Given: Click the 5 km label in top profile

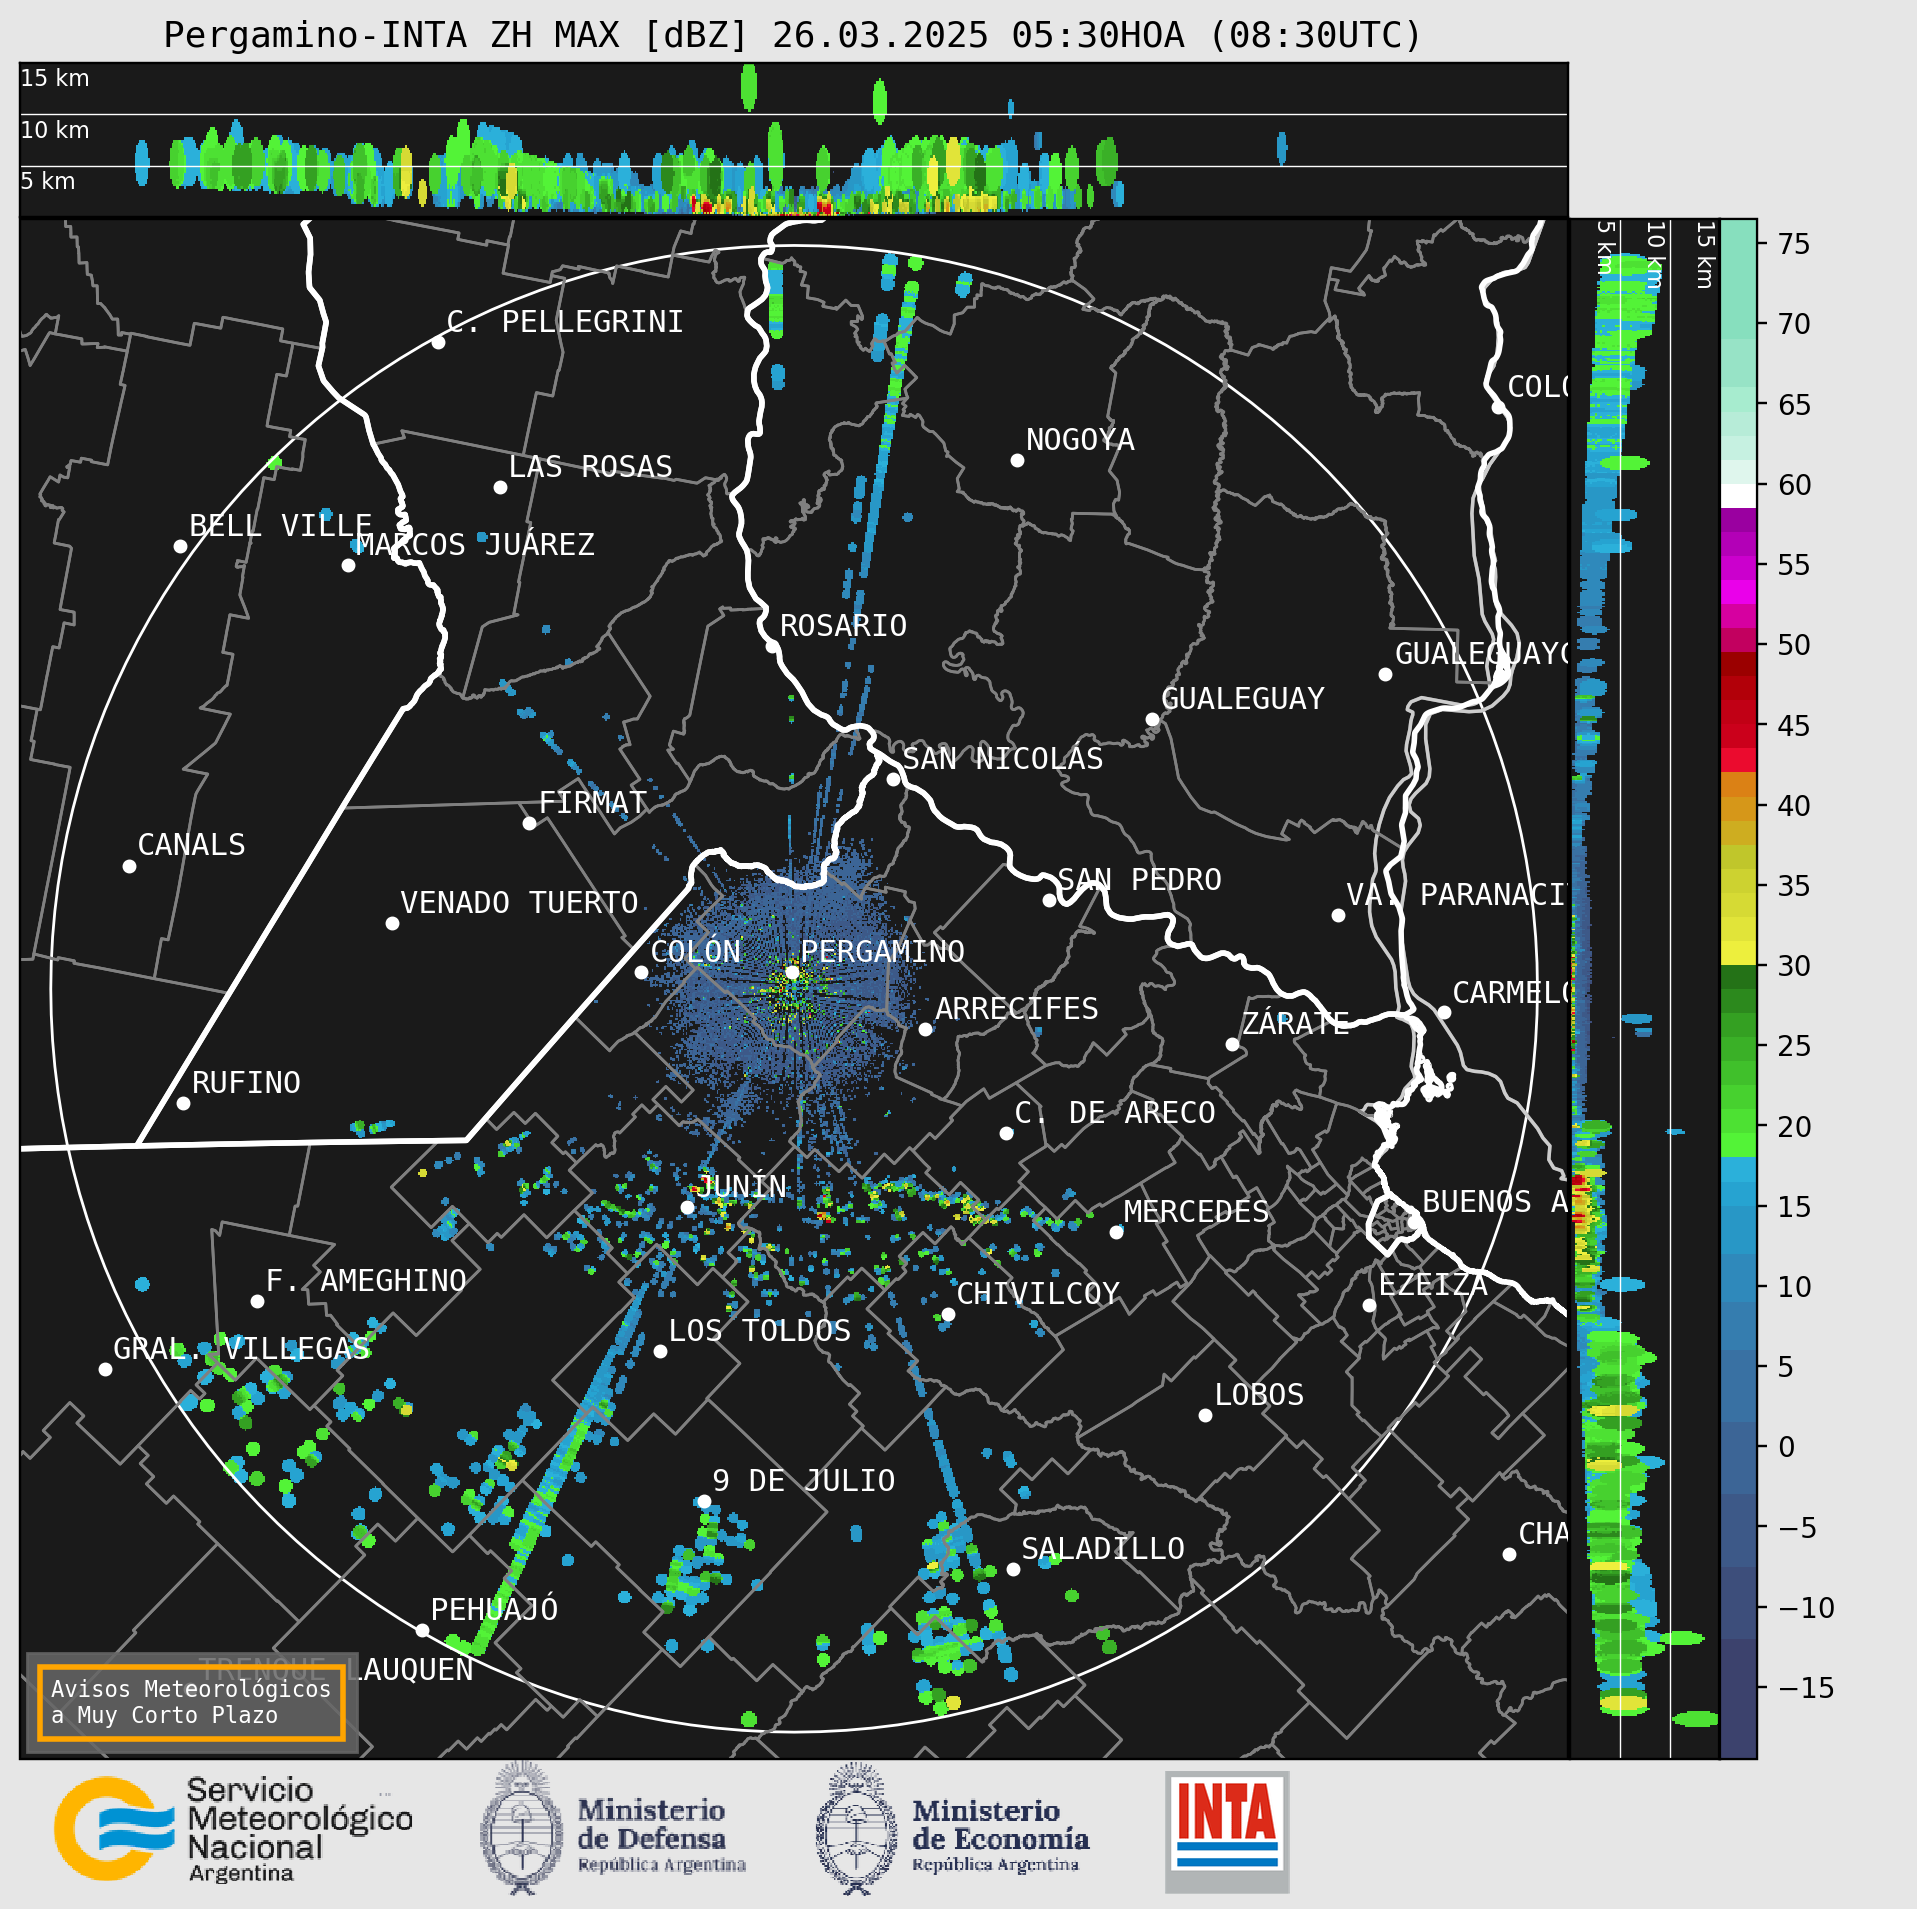Looking at the screenshot, I should (48, 181).
